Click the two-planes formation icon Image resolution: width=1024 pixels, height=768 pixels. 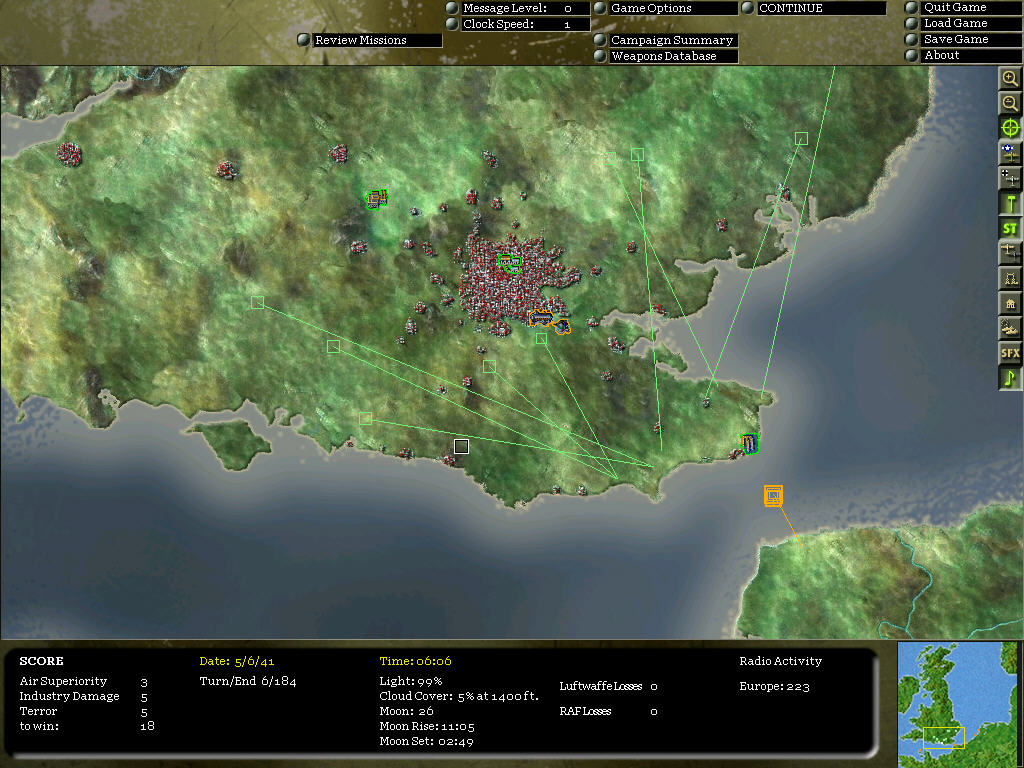click(1010, 253)
